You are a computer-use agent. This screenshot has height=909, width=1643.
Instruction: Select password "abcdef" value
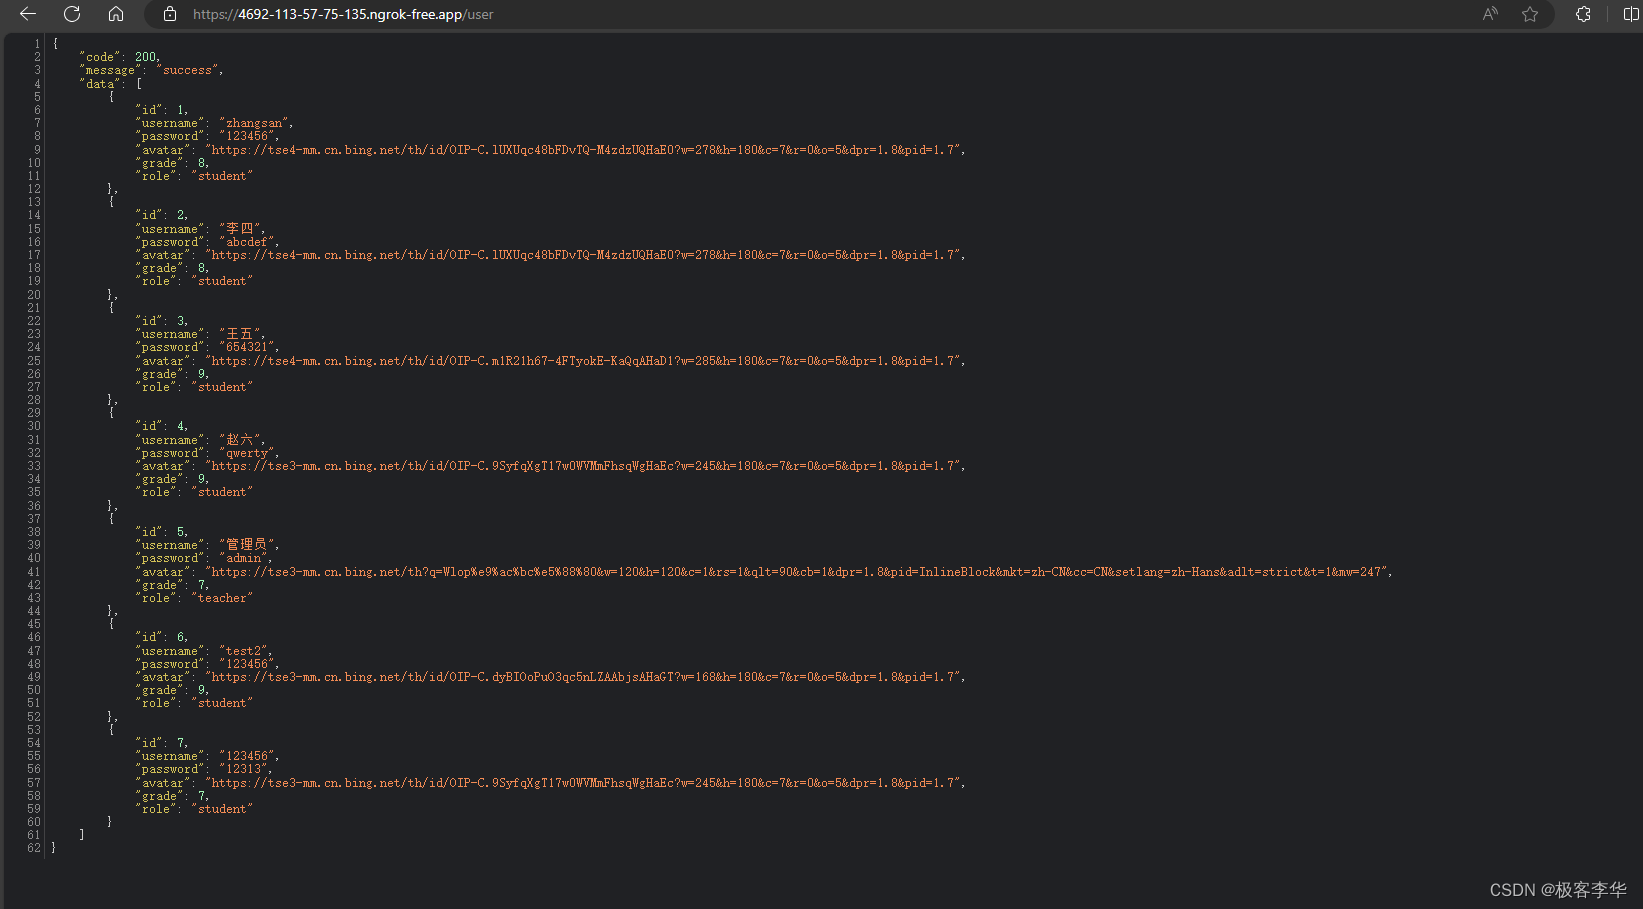pos(247,242)
